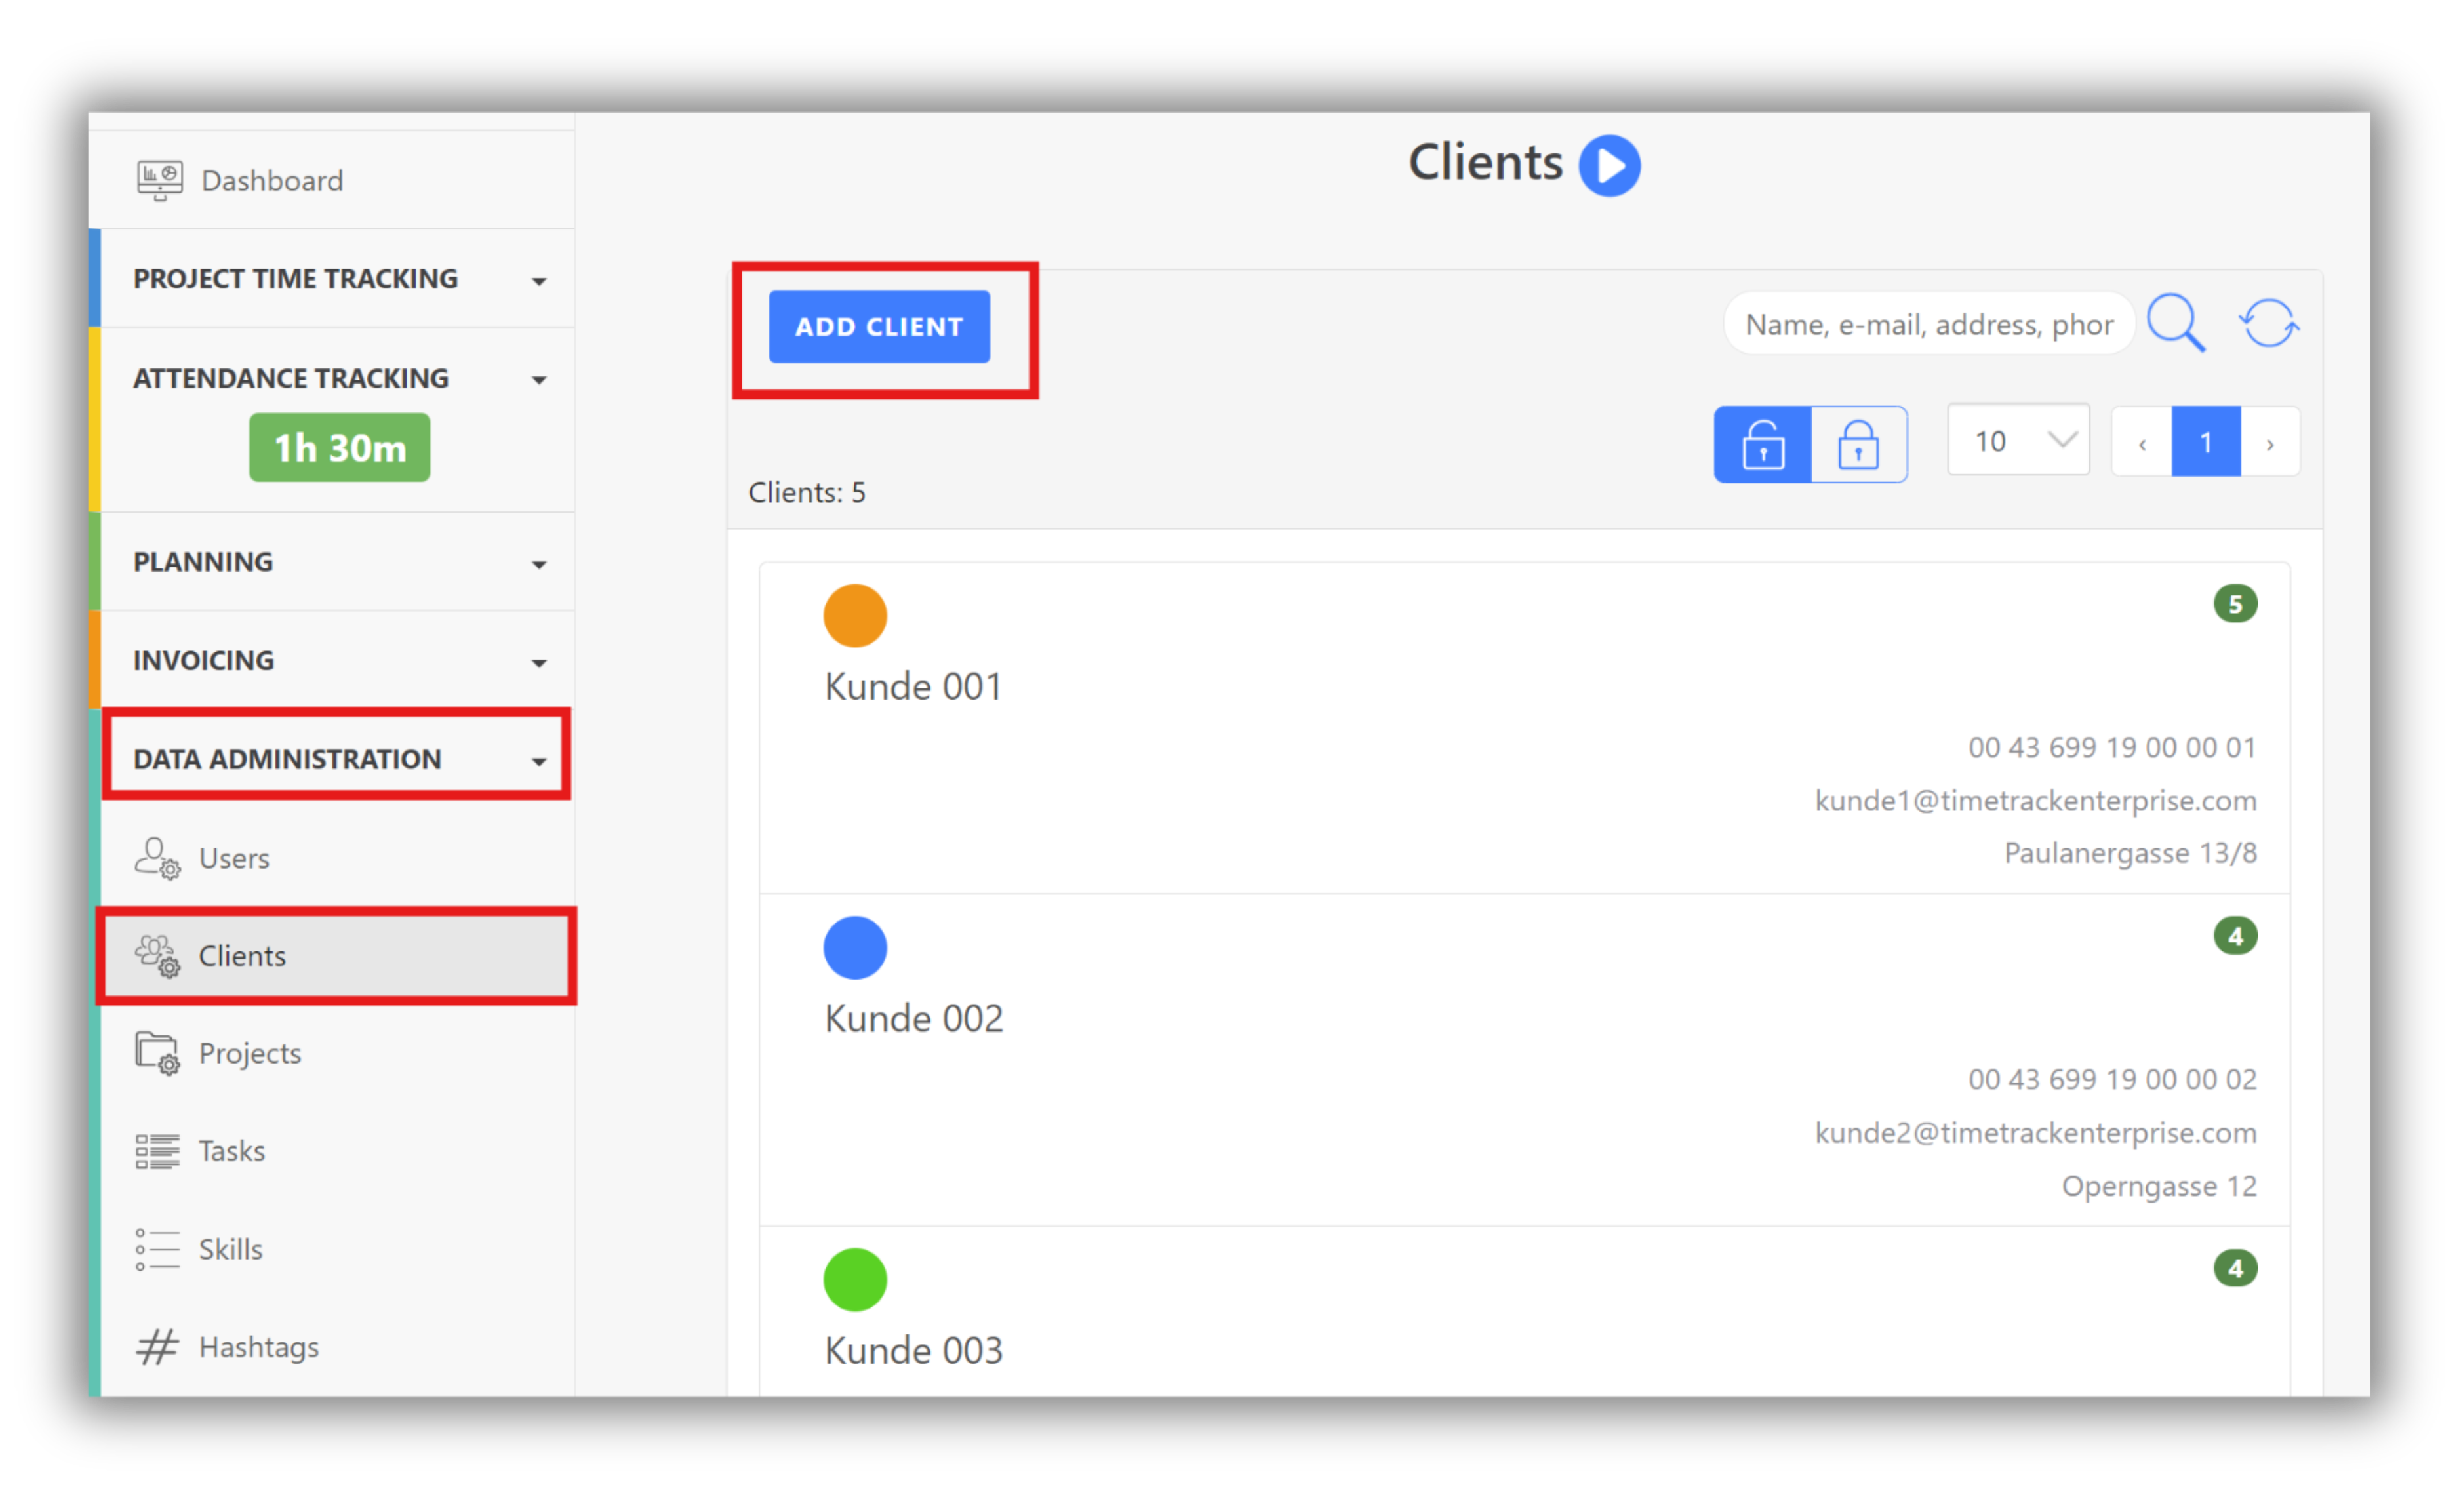
Task: Switch to locked clients view
Action: [x=1858, y=444]
